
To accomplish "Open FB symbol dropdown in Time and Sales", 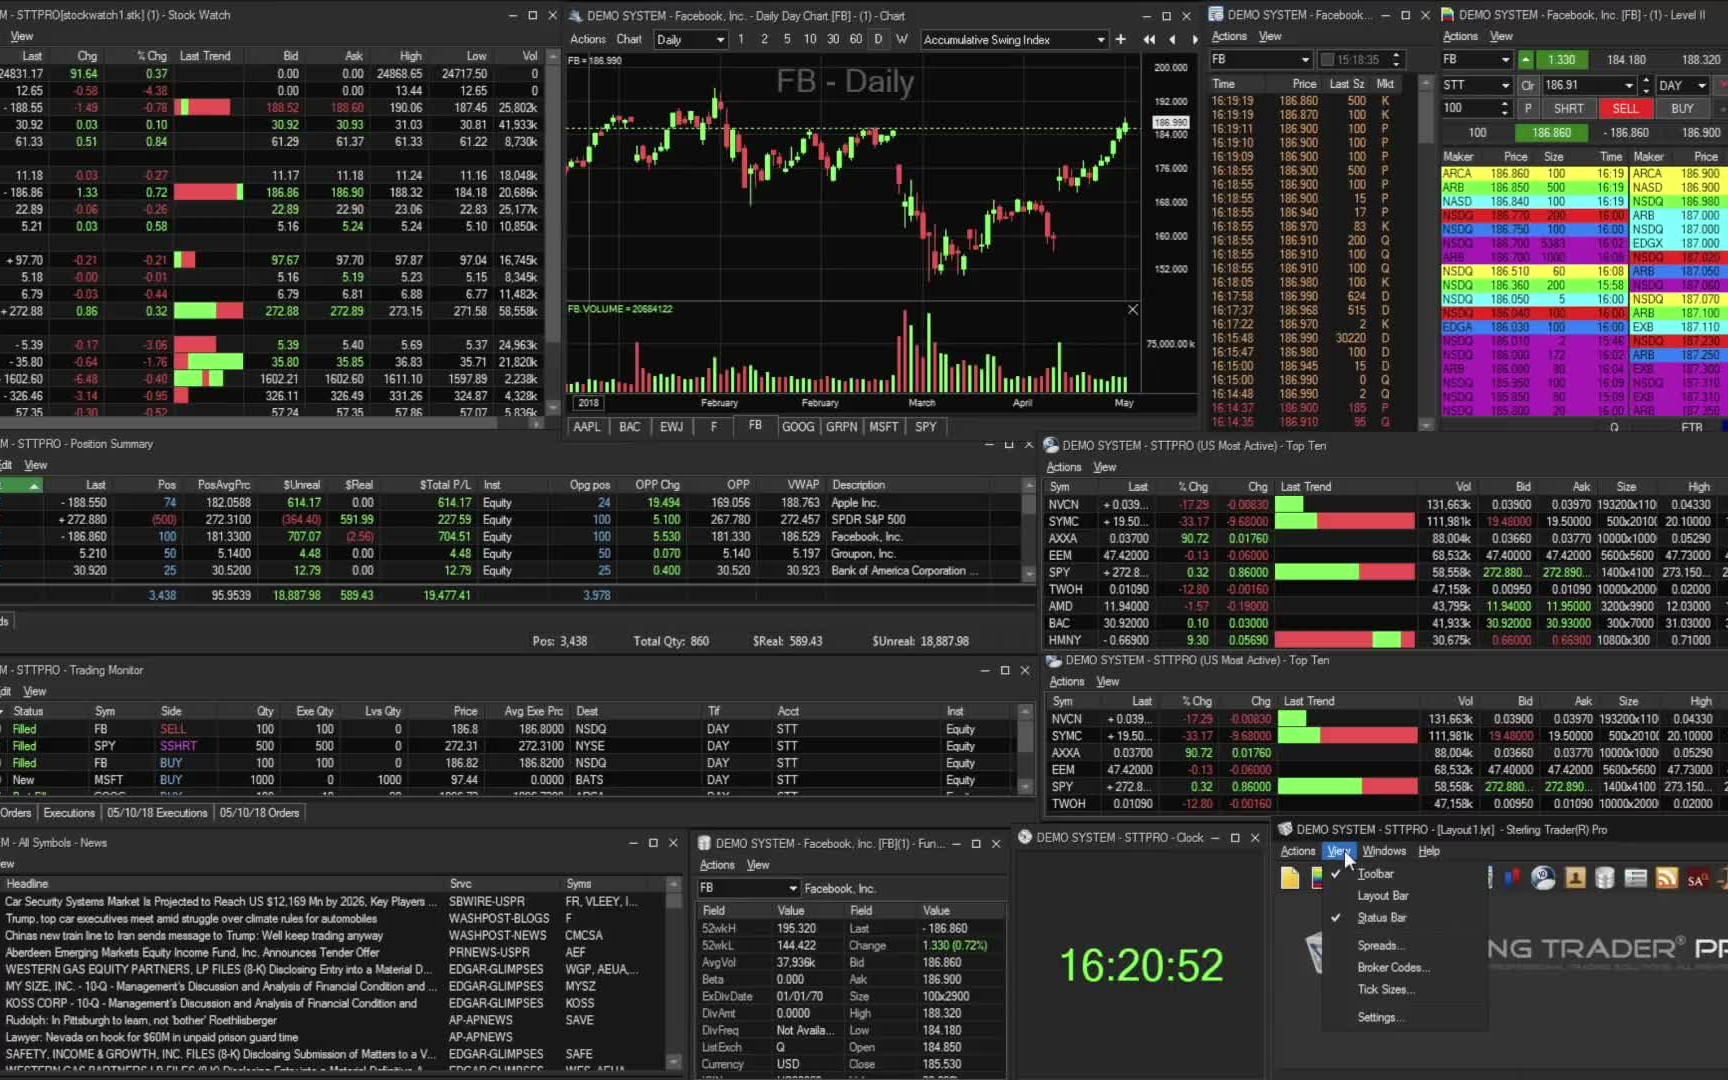I will (1304, 59).
